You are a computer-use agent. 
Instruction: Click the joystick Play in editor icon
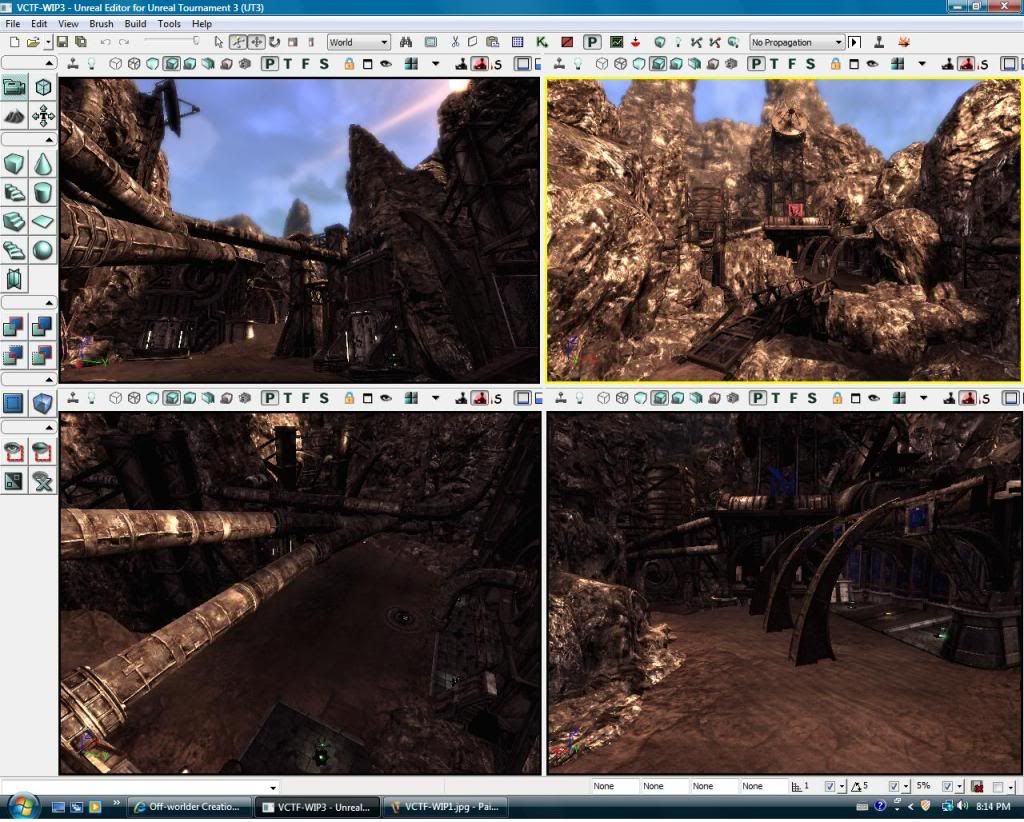point(879,42)
